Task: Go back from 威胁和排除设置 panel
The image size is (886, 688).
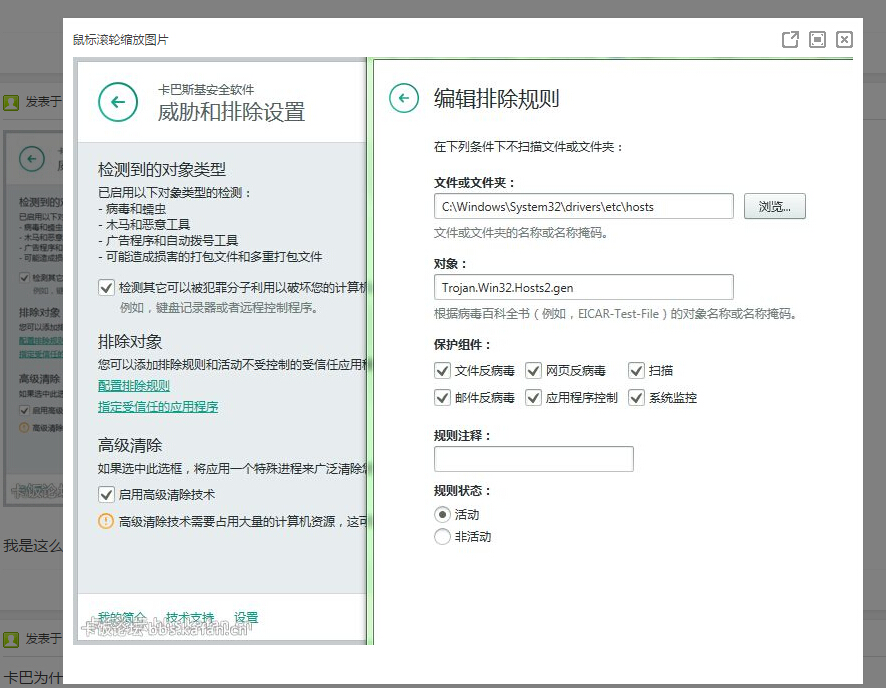Action: [118, 102]
